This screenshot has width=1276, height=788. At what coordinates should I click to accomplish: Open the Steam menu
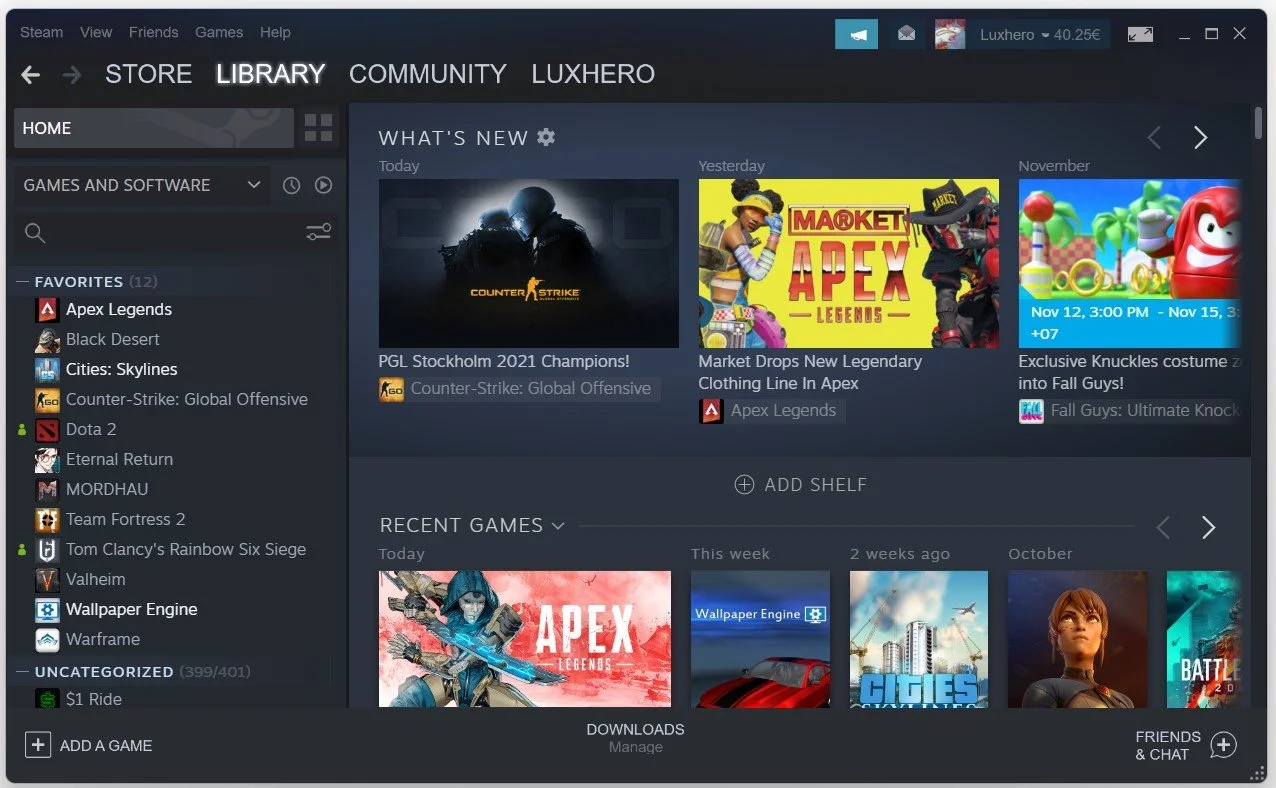(41, 32)
